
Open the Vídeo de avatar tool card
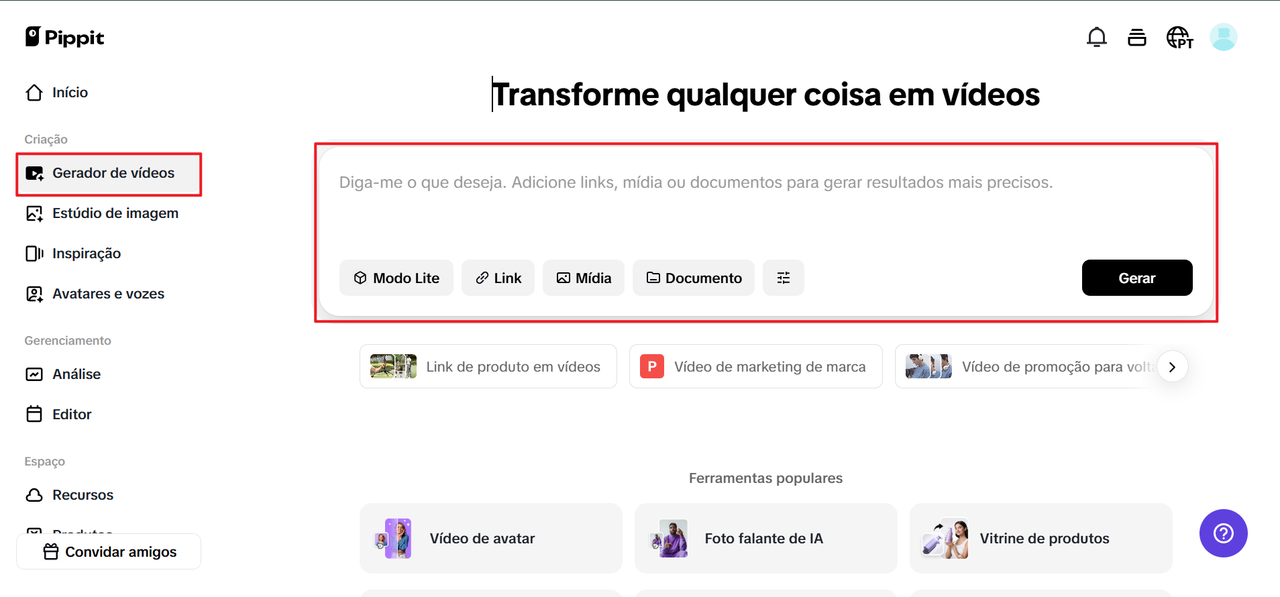(490, 538)
